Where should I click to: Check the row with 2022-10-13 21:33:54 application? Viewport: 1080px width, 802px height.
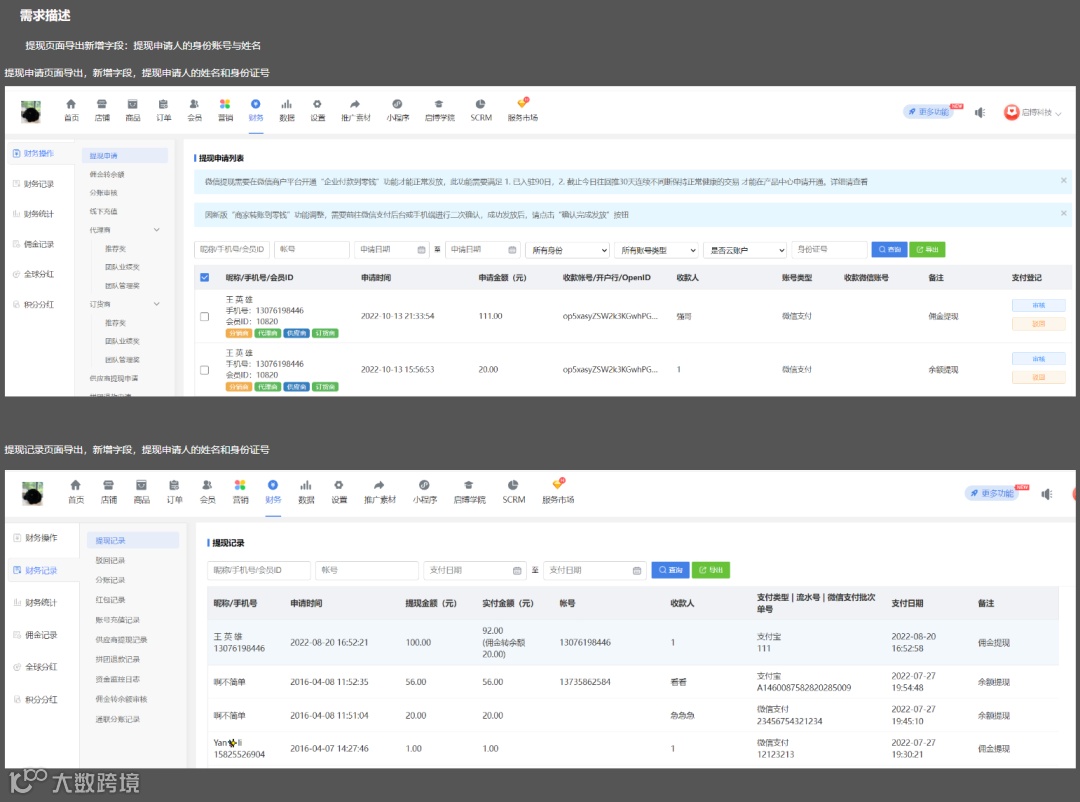pyautogui.click(x=205, y=316)
